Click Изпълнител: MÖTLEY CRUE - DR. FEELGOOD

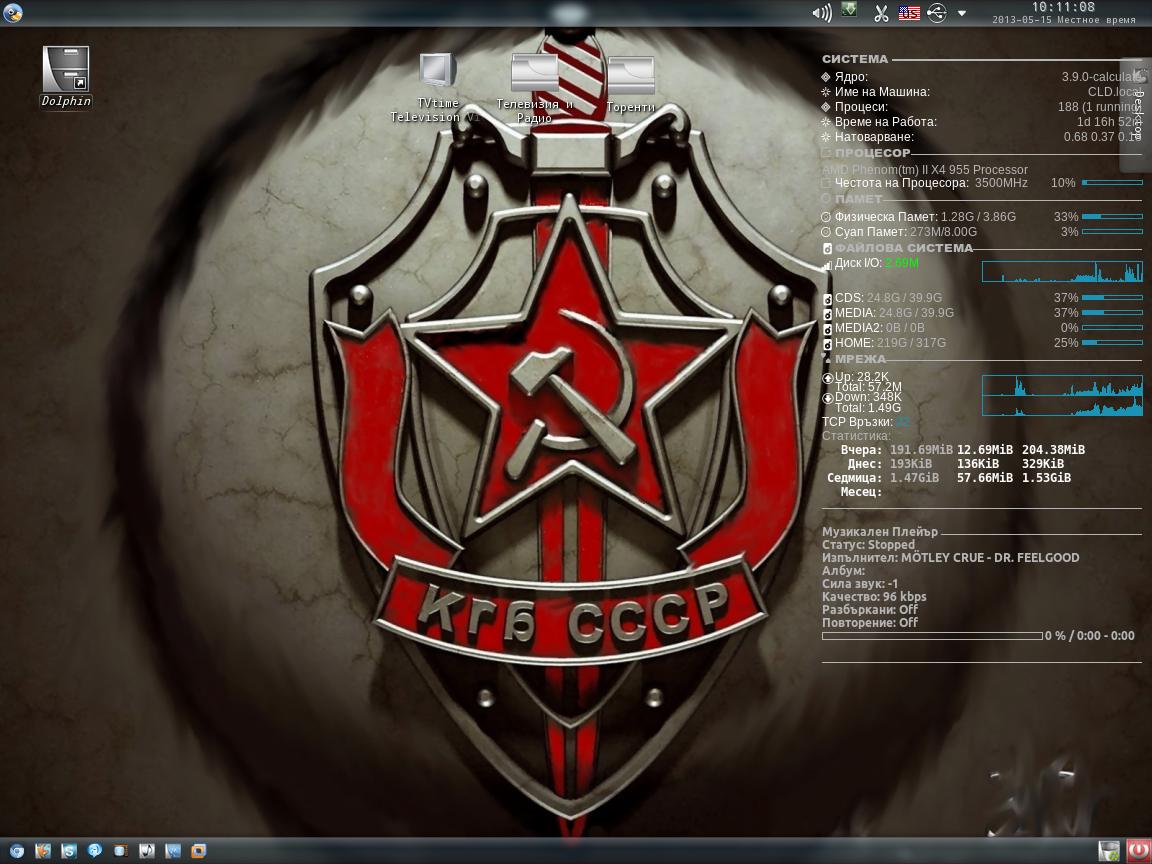(951, 558)
